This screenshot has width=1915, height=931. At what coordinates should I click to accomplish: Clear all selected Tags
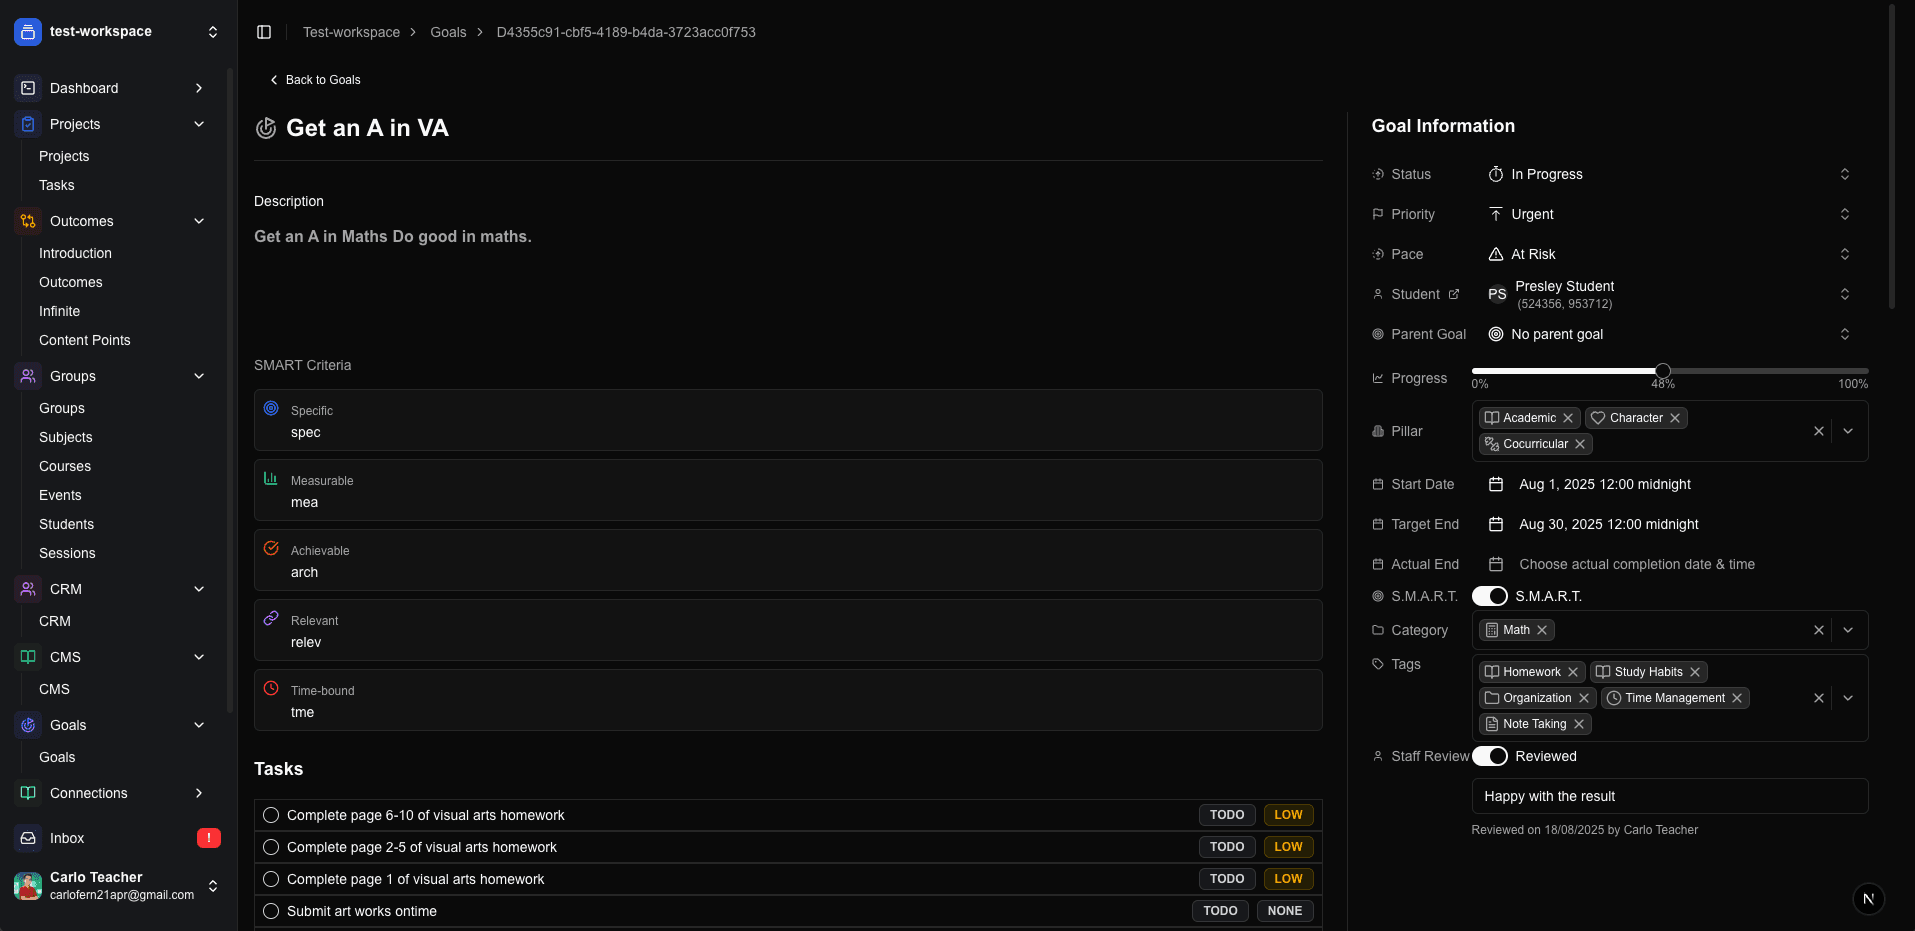1818,698
